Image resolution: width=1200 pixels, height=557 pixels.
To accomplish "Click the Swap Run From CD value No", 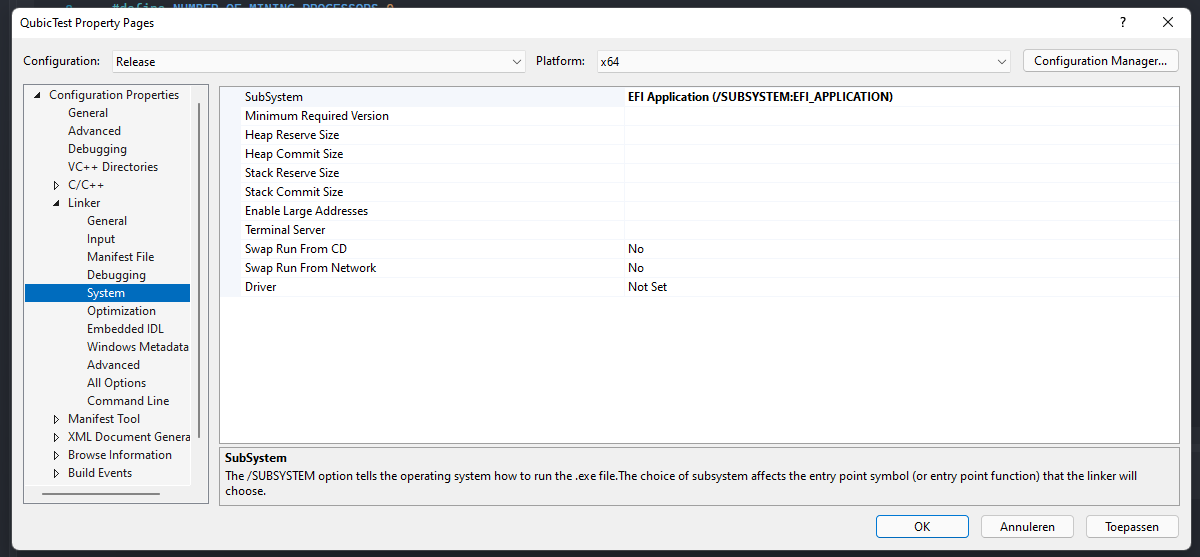I will pos(636,249).
